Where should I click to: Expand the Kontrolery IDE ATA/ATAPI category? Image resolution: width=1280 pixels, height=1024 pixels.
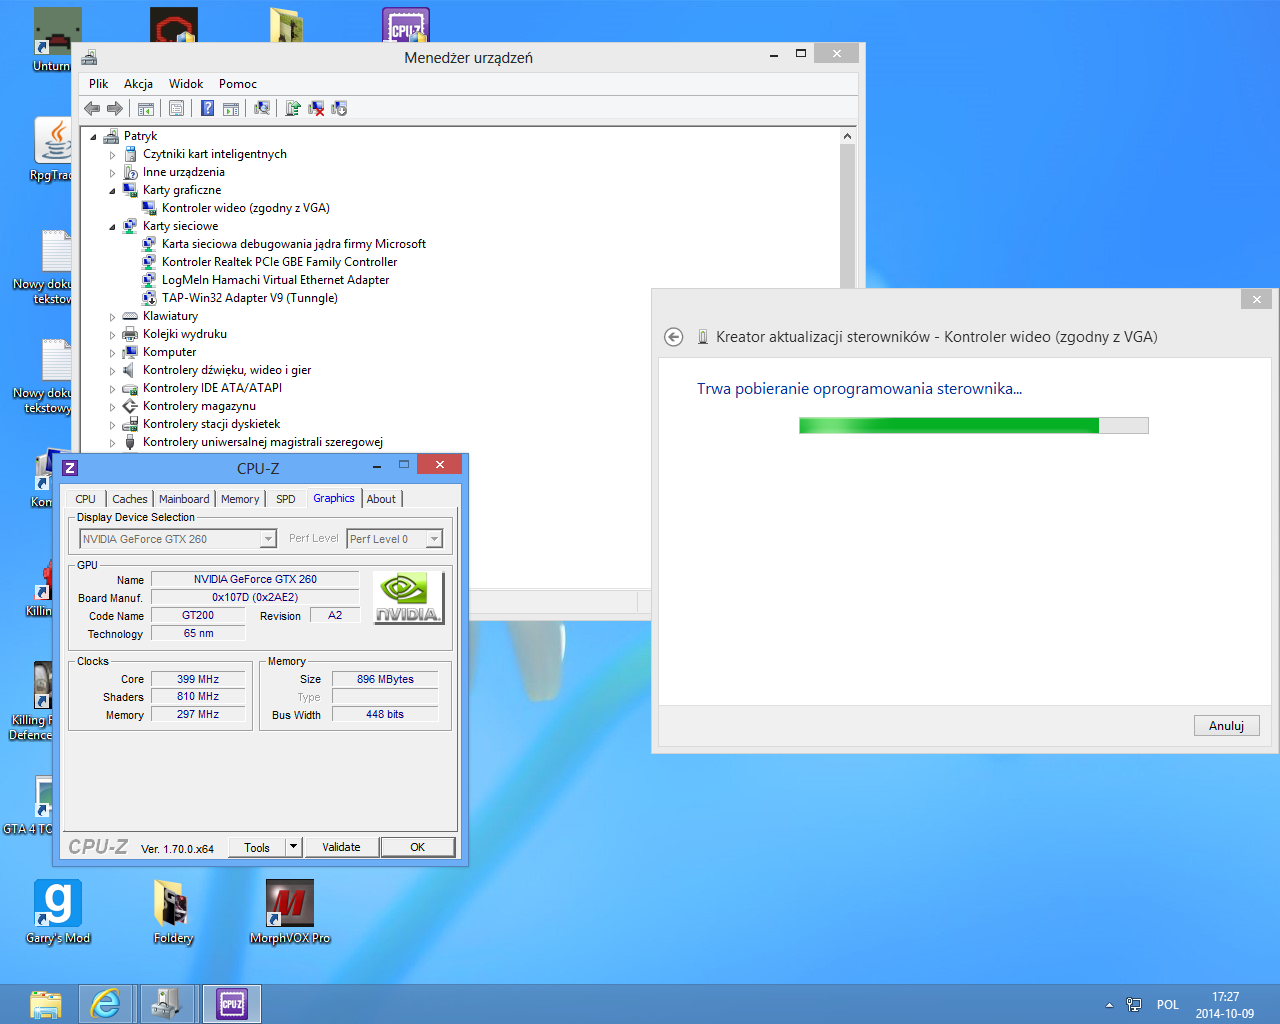[112, 389]
